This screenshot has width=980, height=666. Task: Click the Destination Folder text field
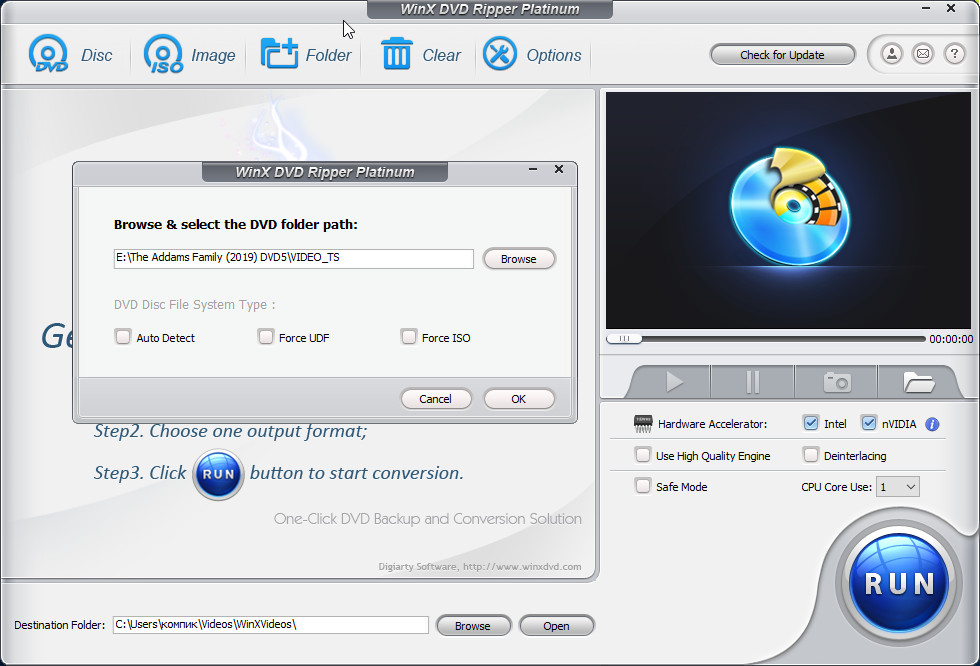click(x=271, y=625)
